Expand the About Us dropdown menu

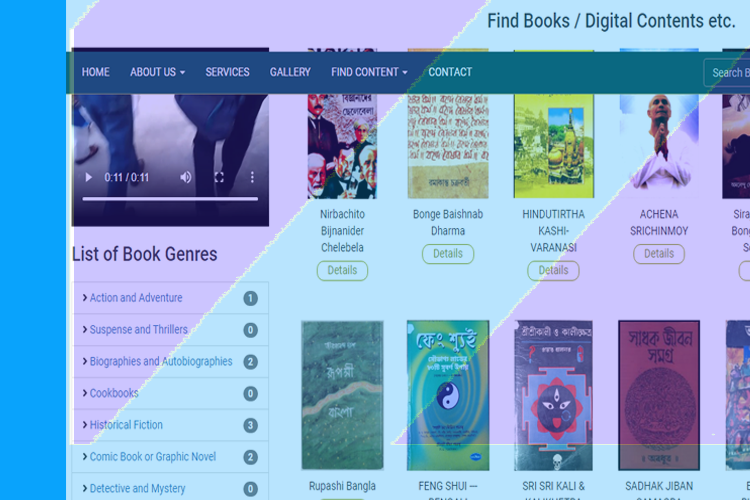157,72
